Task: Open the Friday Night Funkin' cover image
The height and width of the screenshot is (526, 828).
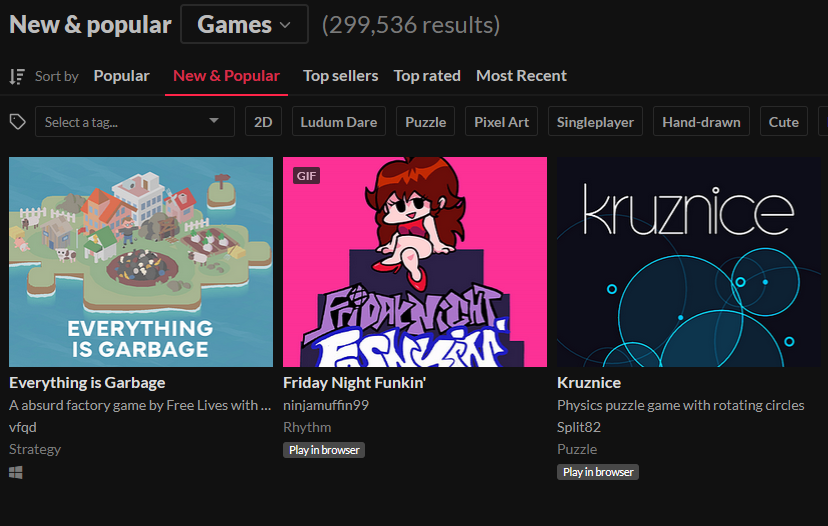Action: click(415, 262)
